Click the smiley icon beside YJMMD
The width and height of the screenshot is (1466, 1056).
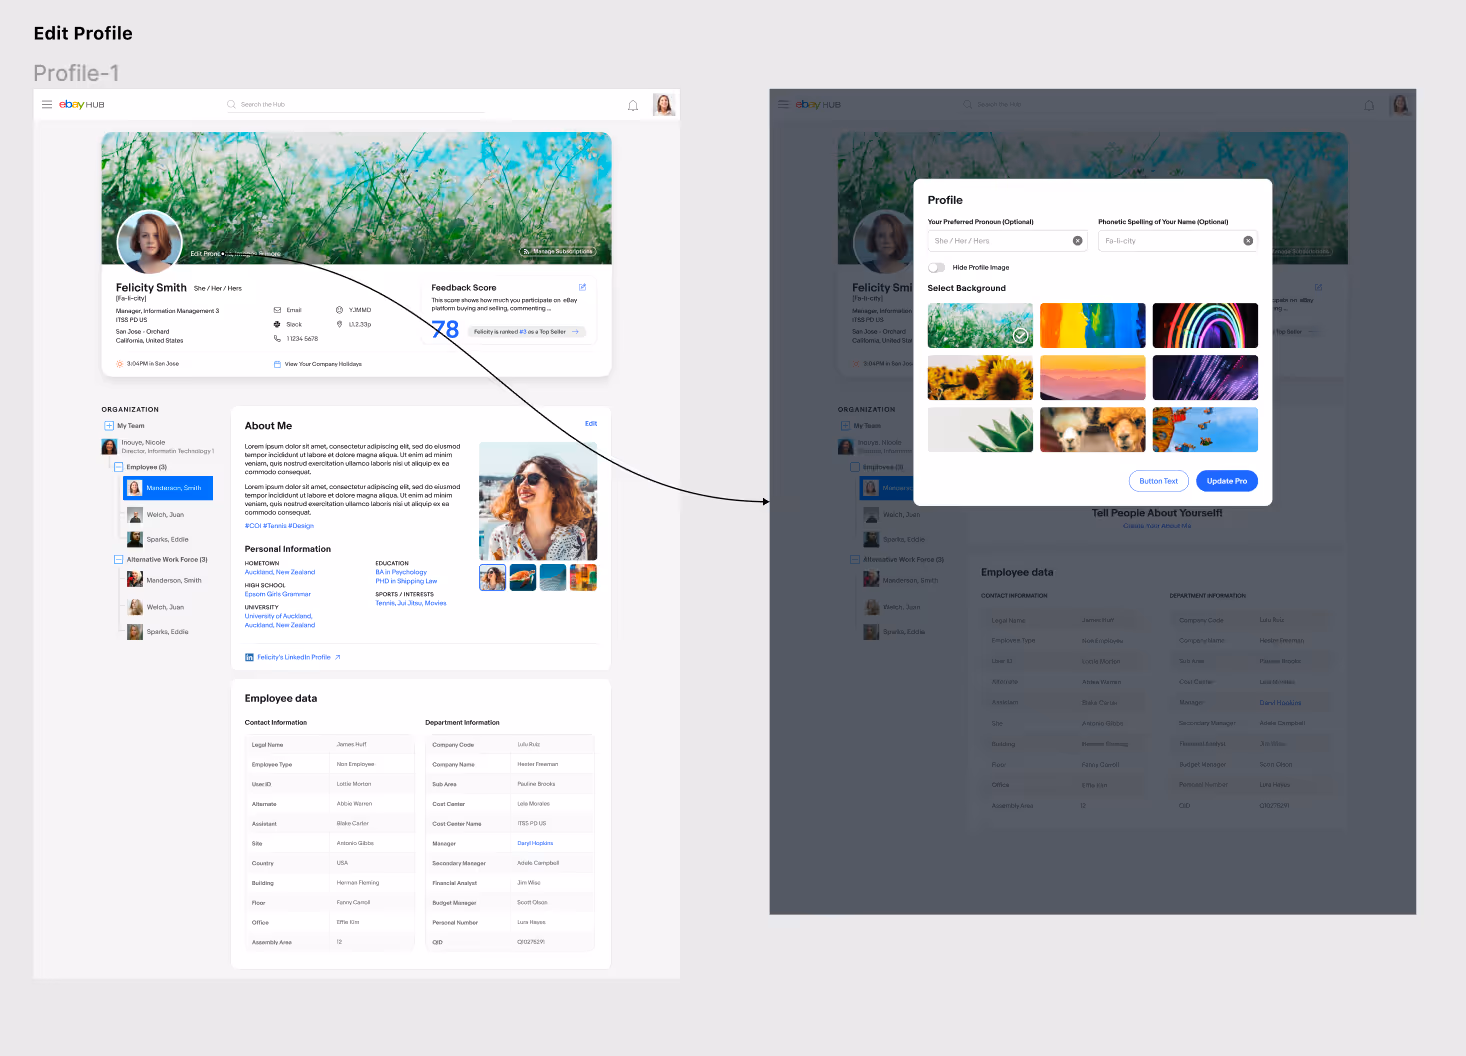(x=340, y=310)
